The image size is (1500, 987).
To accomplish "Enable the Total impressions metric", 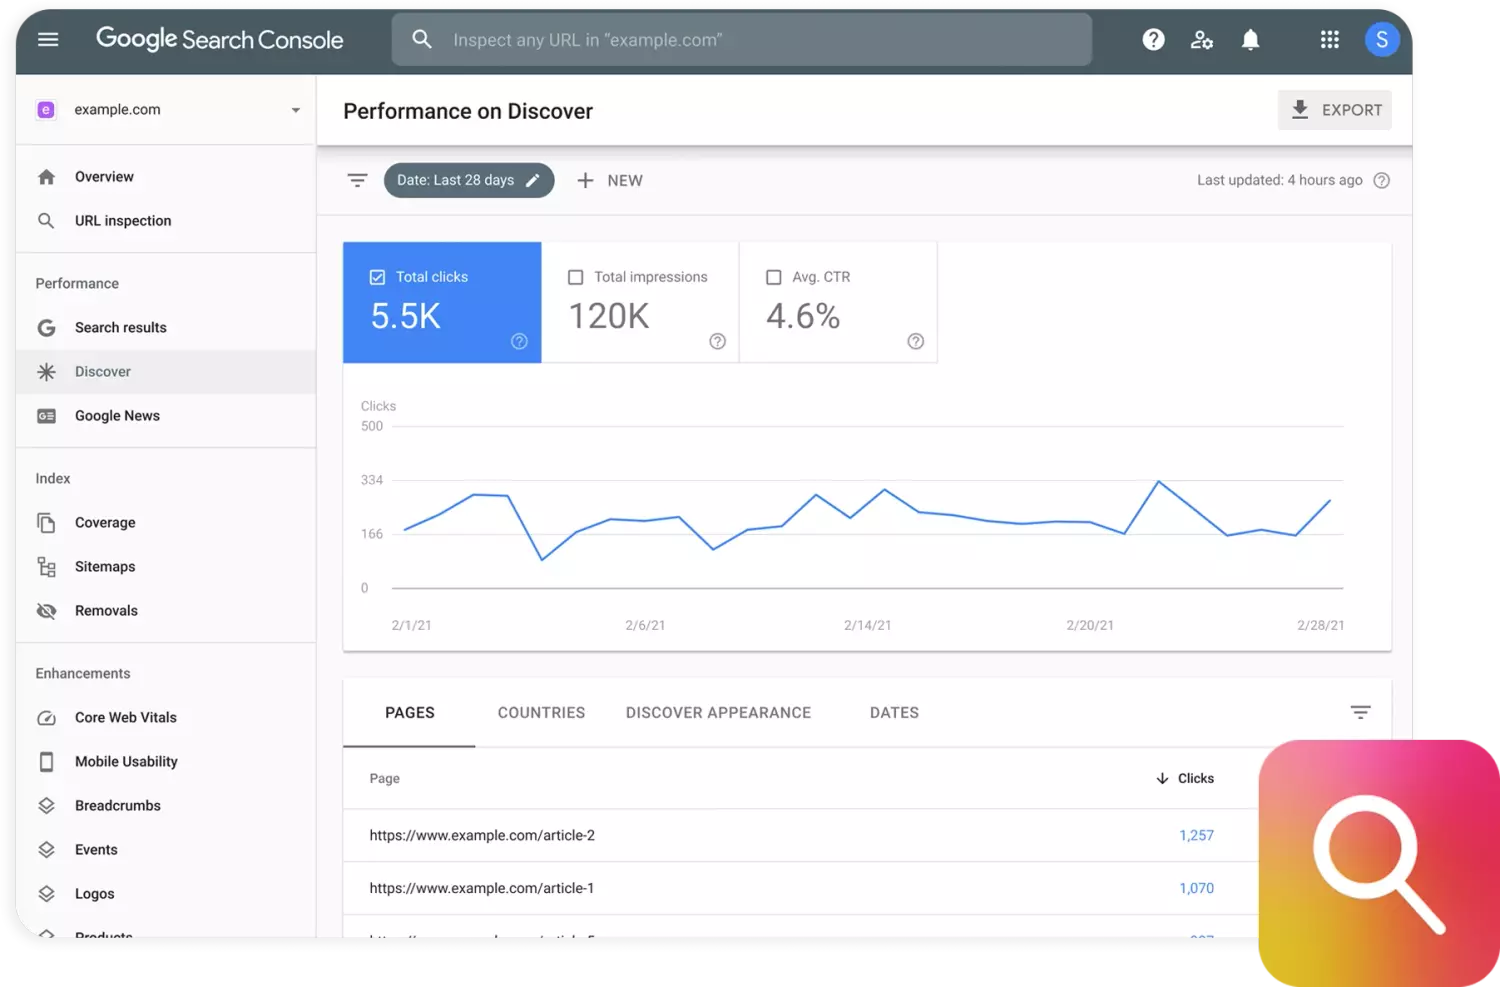I will [575, 276].
